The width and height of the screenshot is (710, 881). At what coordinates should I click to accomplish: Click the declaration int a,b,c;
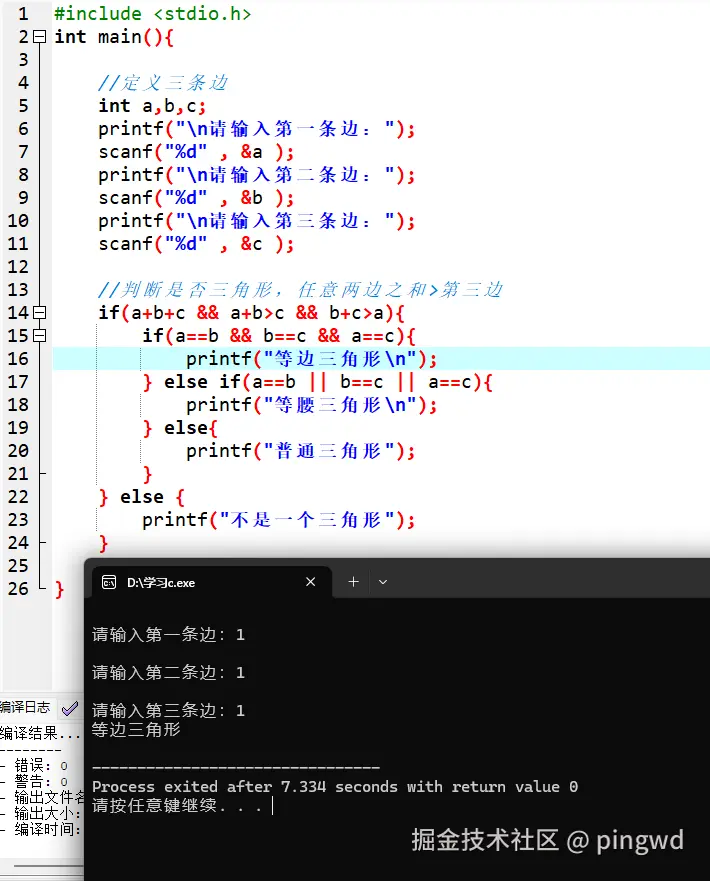[x=152, y=106]
